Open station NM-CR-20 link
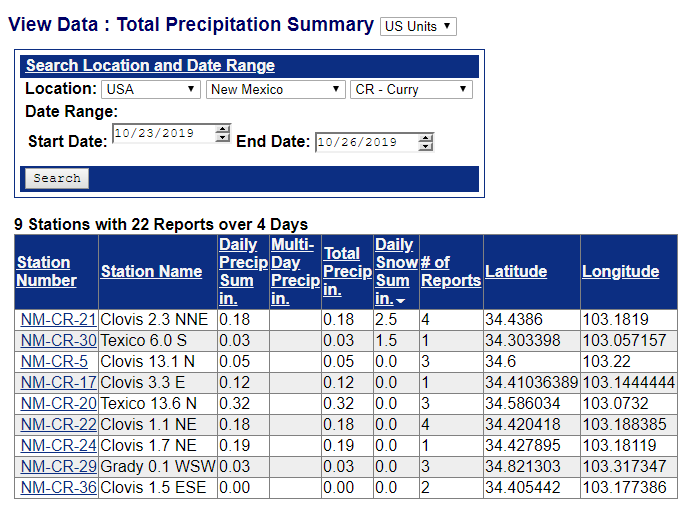Image resolution: width=698 pixels, height=518 pixels. 58,403
